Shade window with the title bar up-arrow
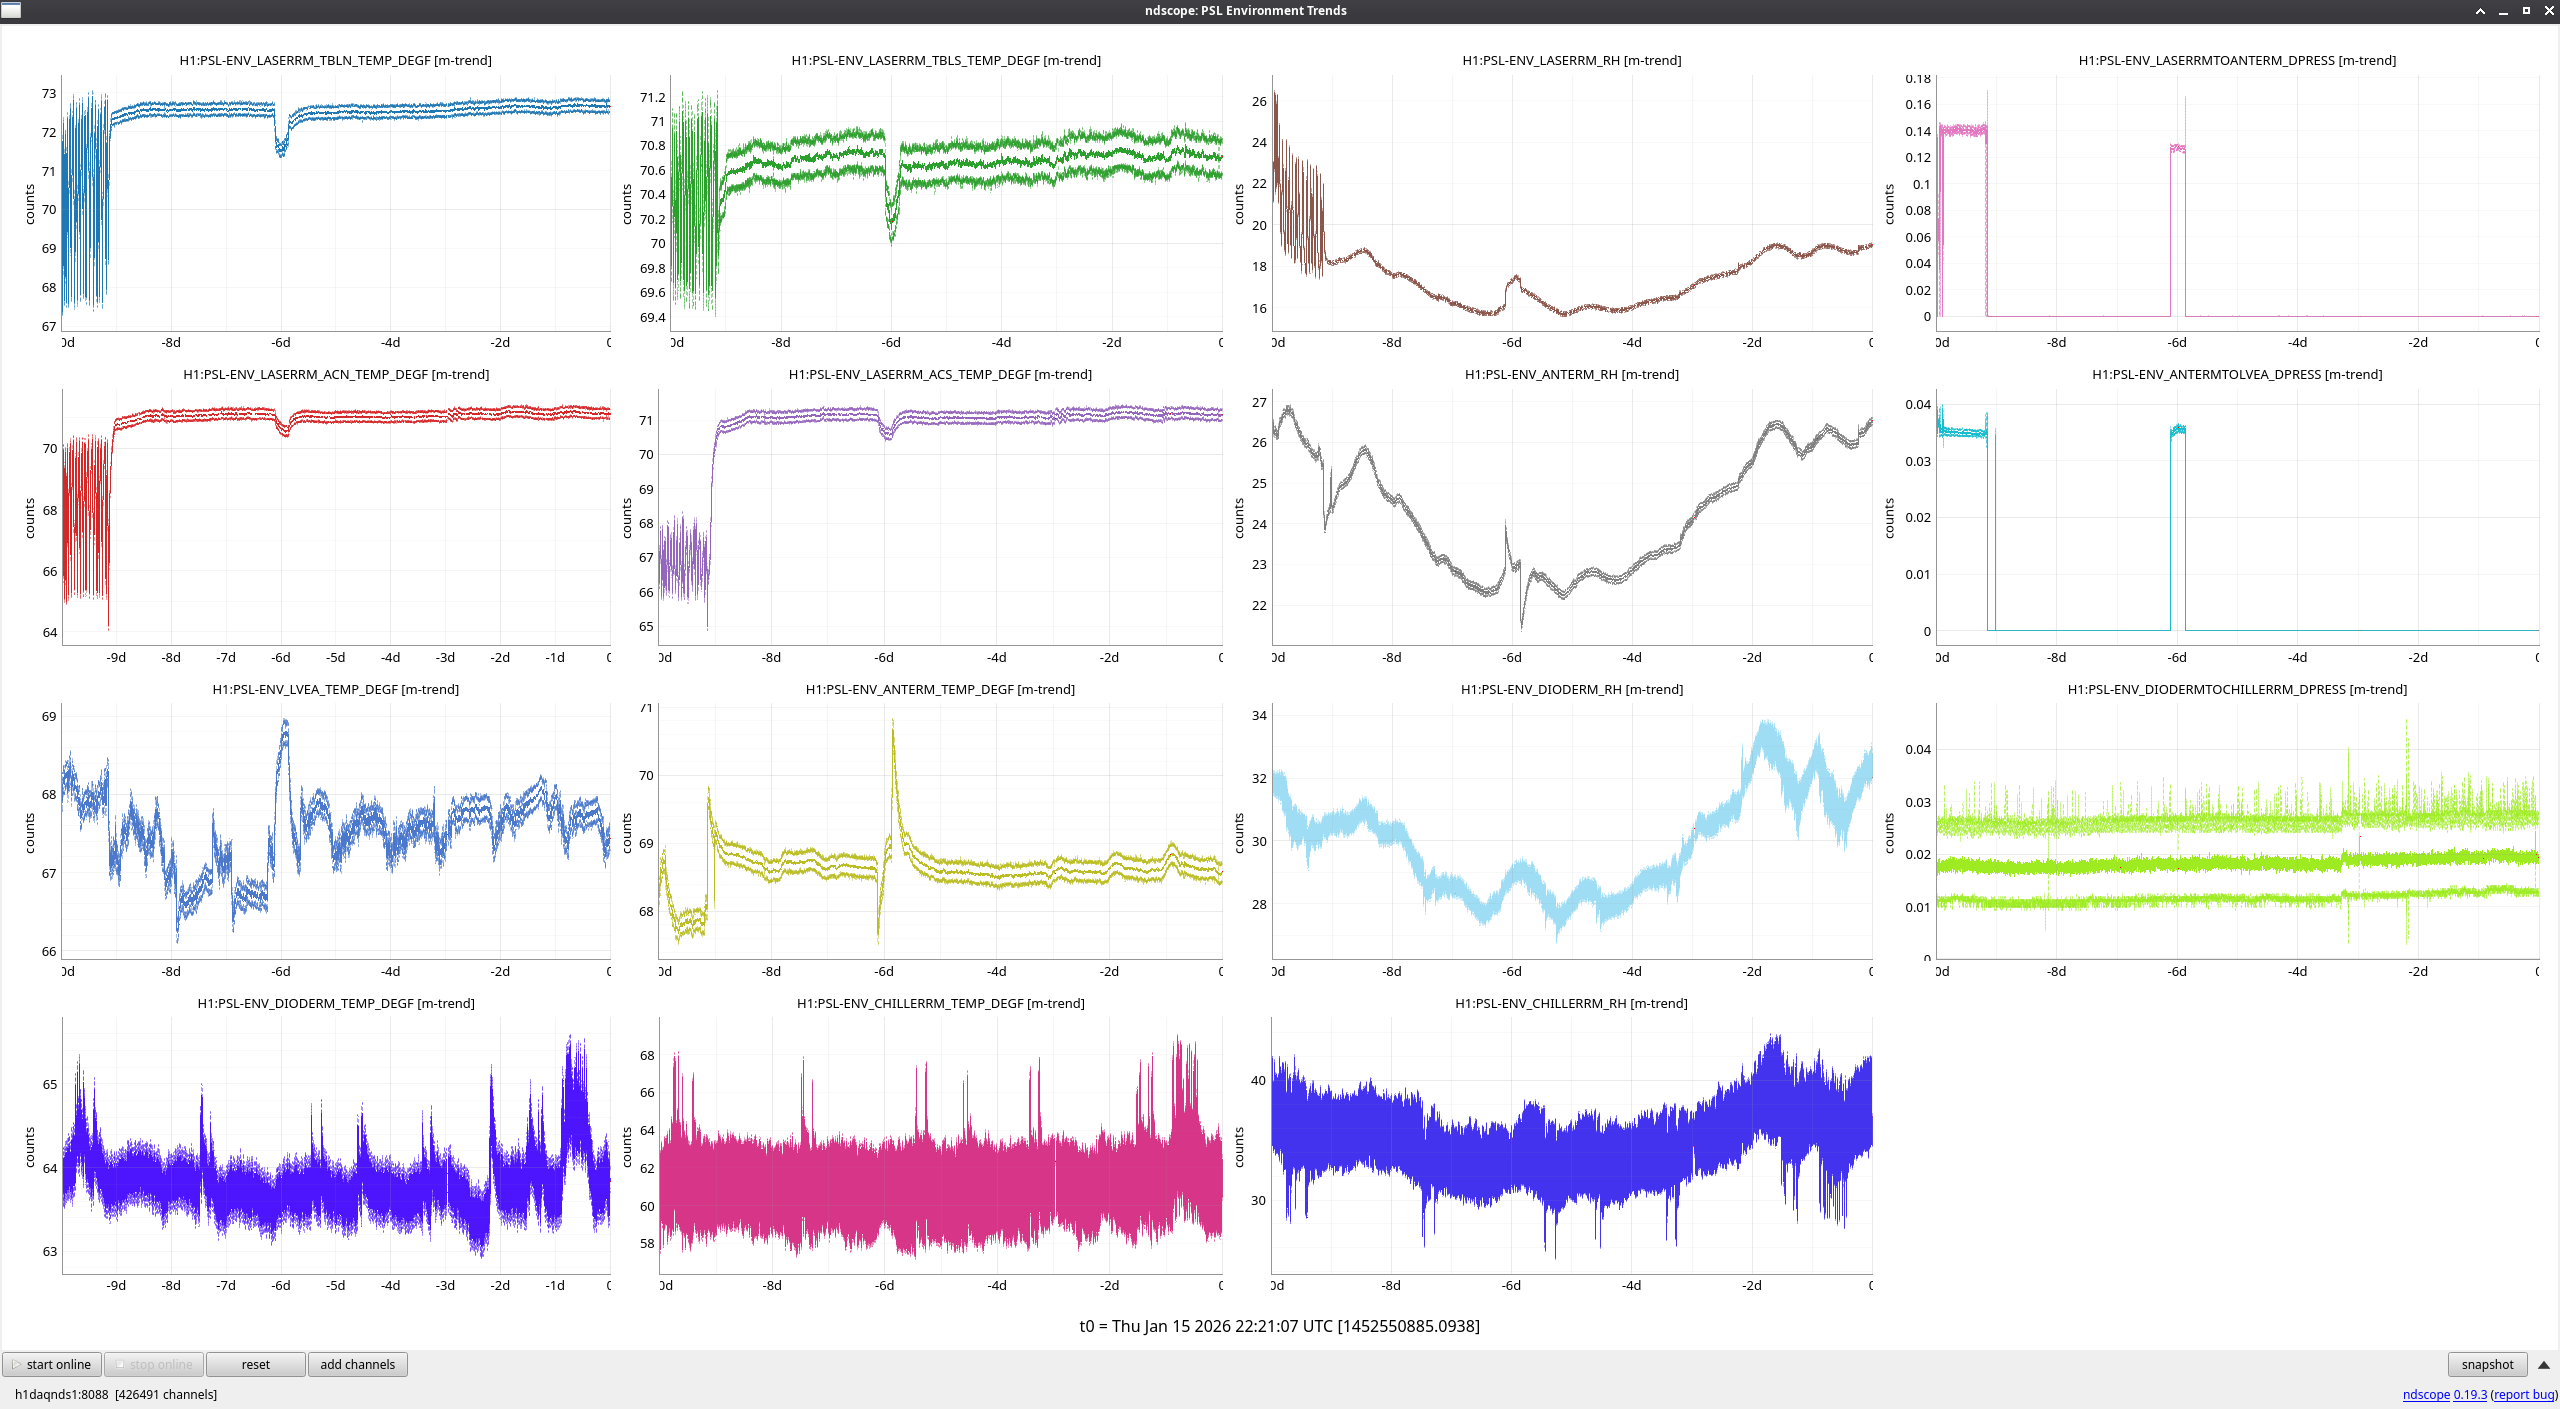The image size is (2560, 1409). (2480, 11)
